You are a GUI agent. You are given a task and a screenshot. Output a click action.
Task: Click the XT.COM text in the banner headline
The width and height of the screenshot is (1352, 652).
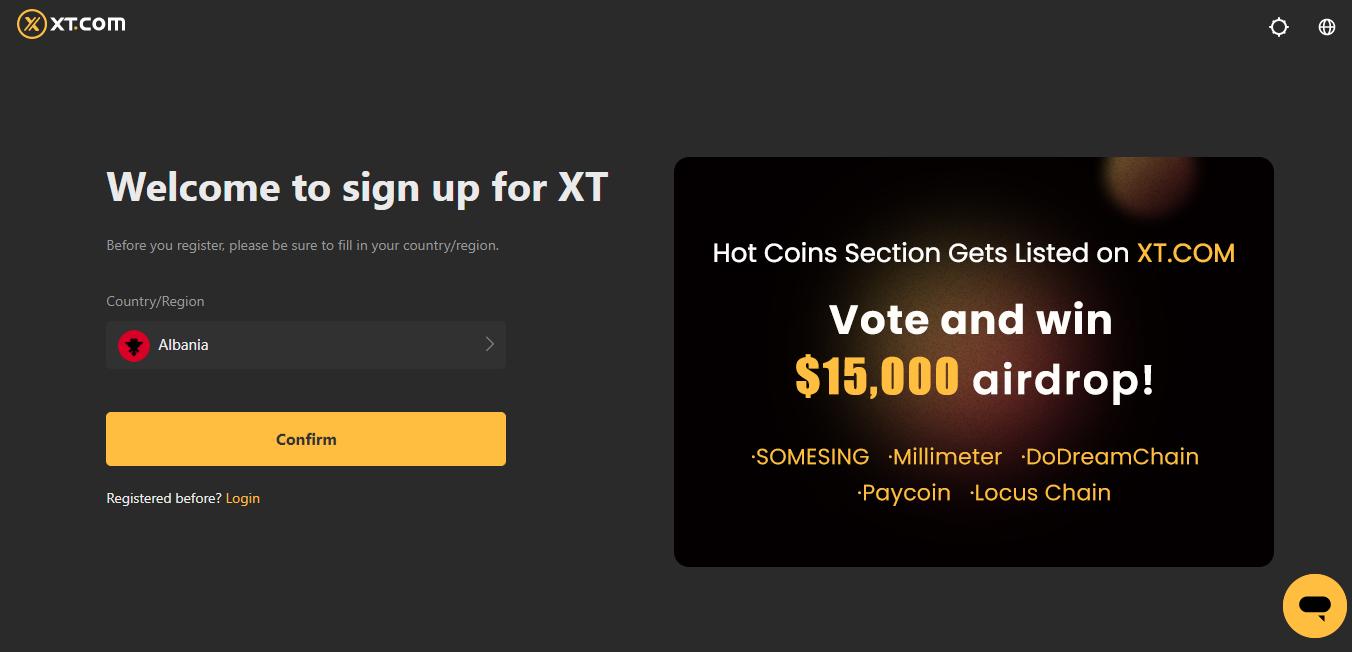click(1185, 253)
